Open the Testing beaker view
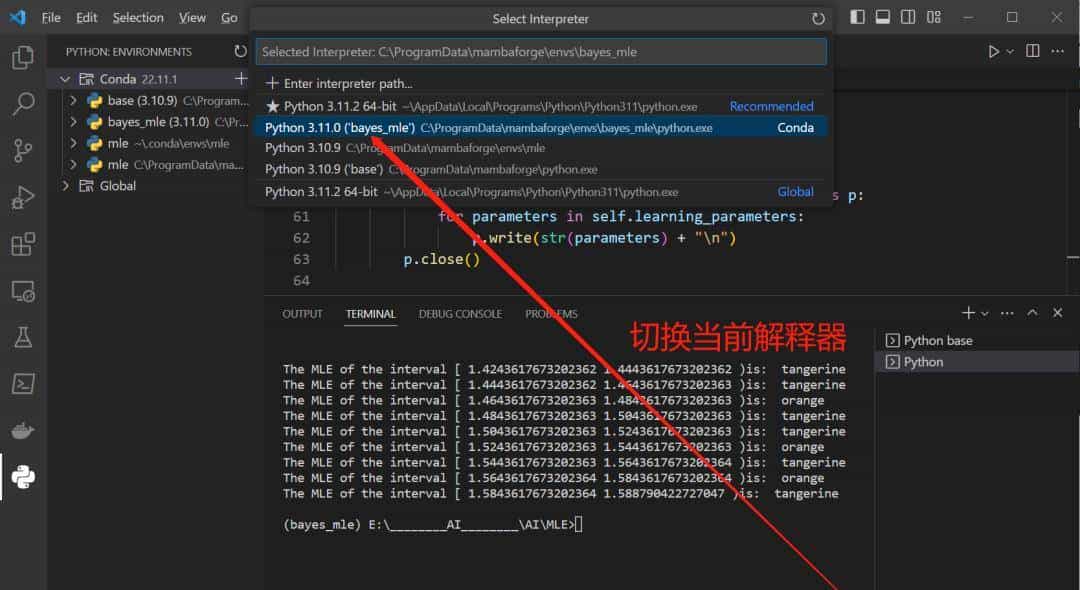The image size is (1080, 590). 22,339
